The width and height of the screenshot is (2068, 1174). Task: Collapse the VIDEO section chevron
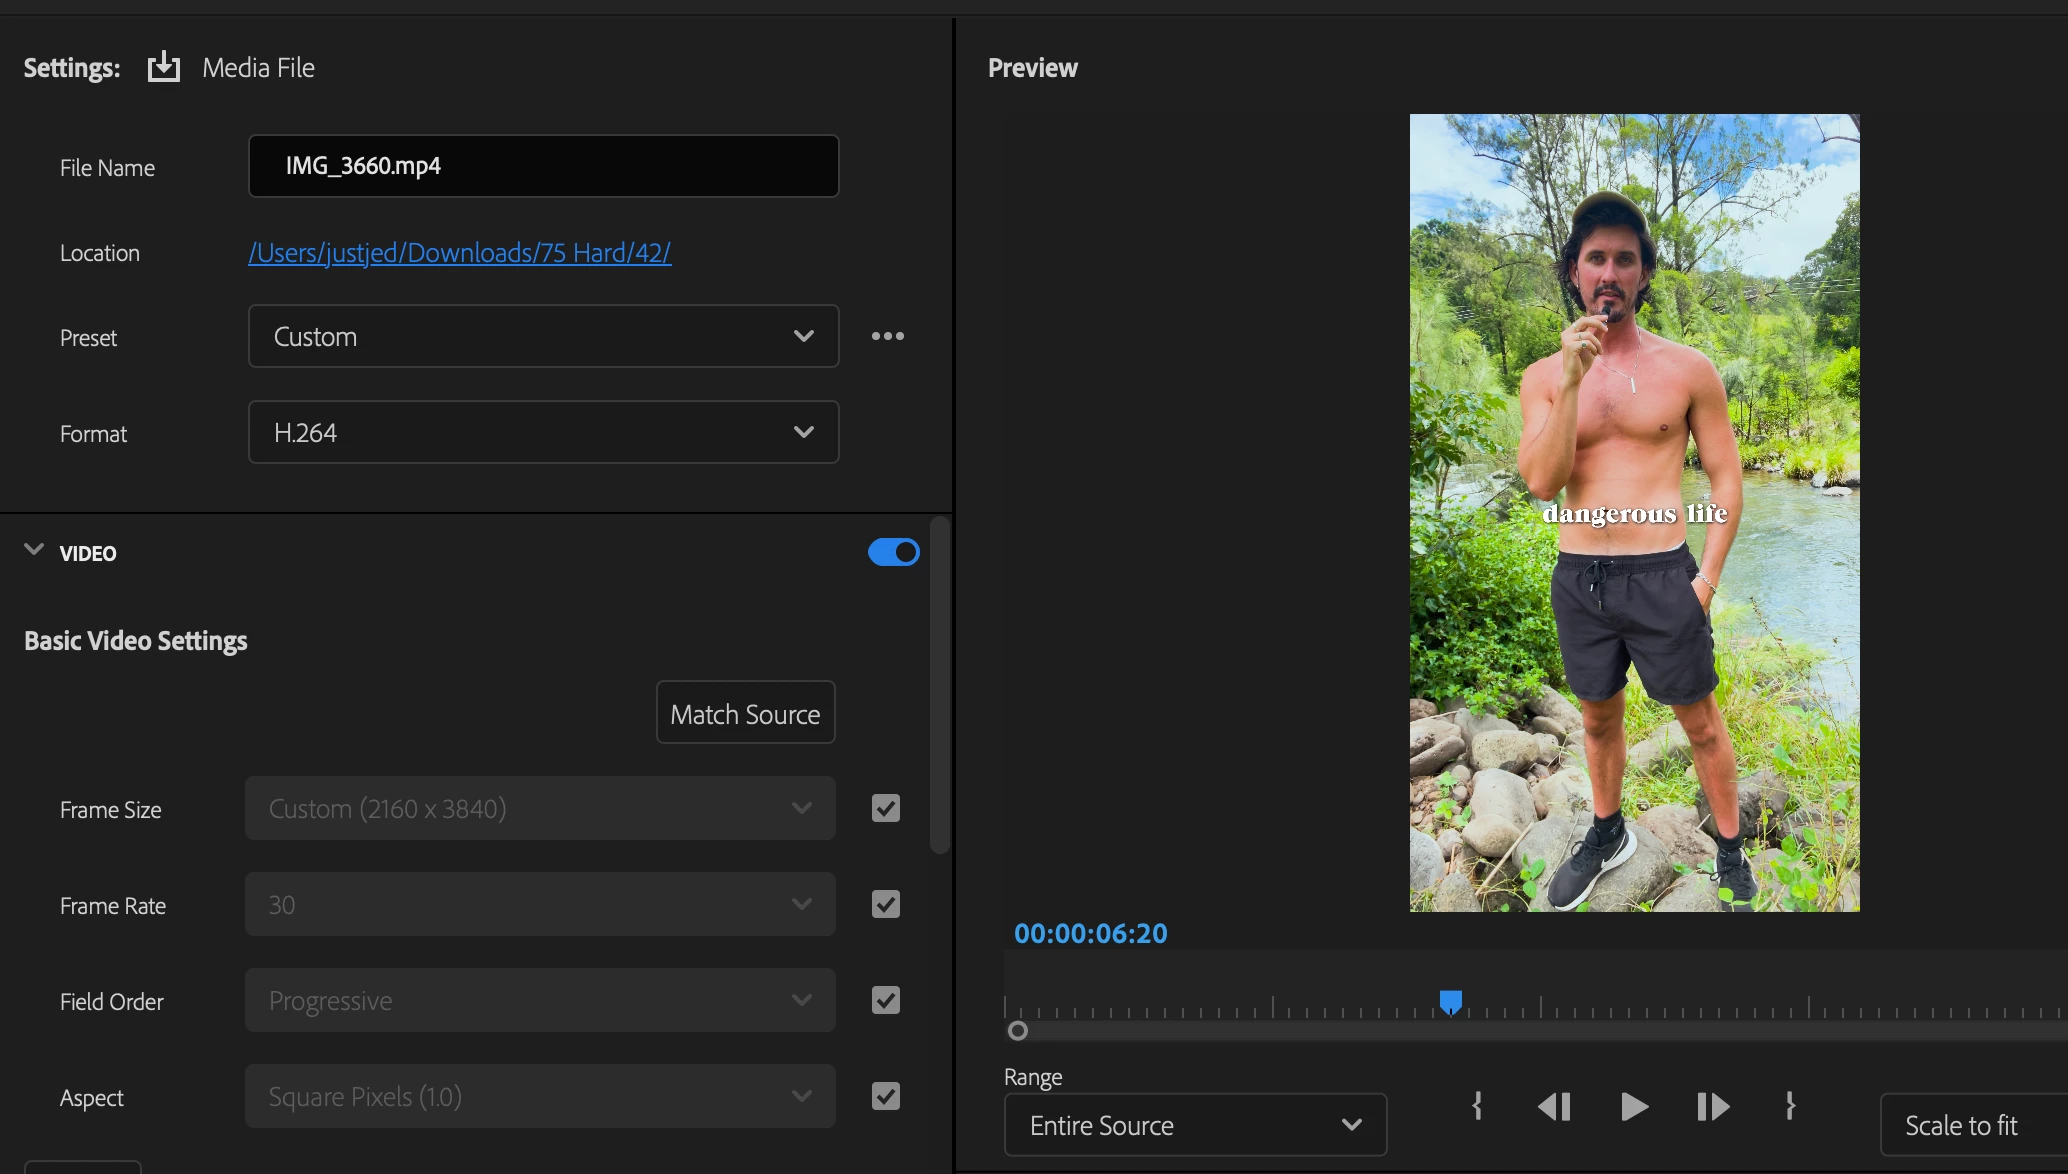coord(34,550)
